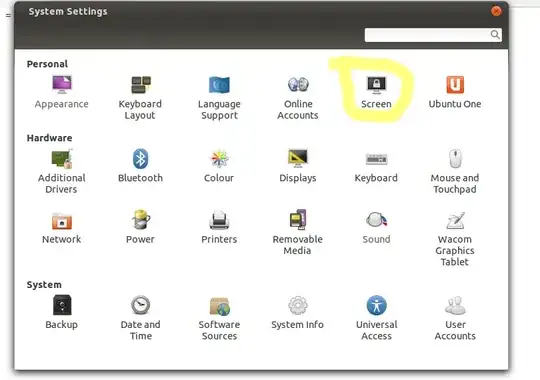The image size is (540, 380).
Task: Close the System Settings window
Action: pyautogui.click(x=496, y=11)
